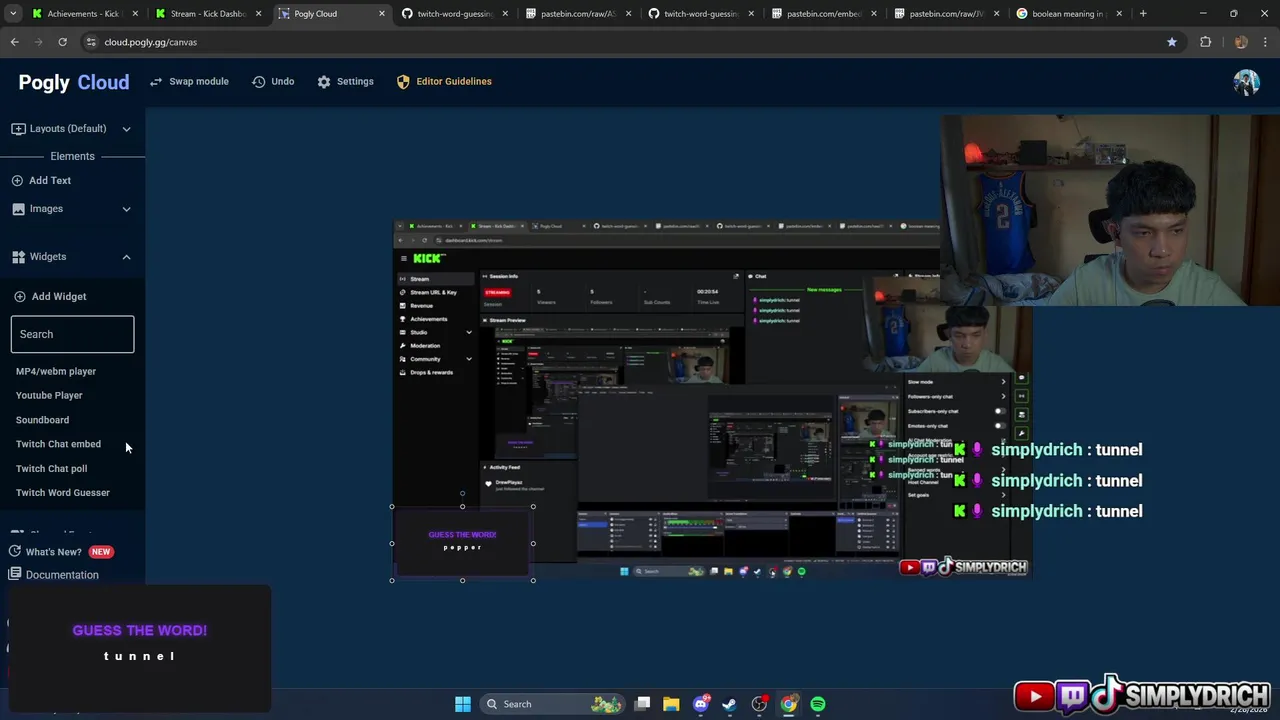
Task: Bookmark this page with the star icon
Action: 1171,42
